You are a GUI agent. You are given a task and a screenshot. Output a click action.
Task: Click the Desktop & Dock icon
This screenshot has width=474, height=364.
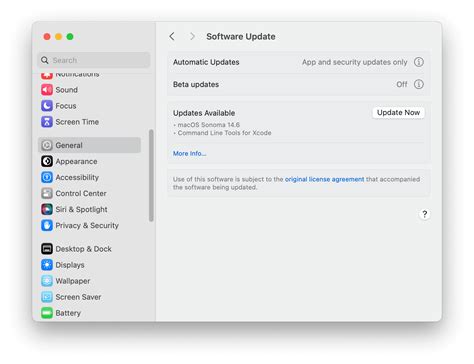tap(47, 249)
